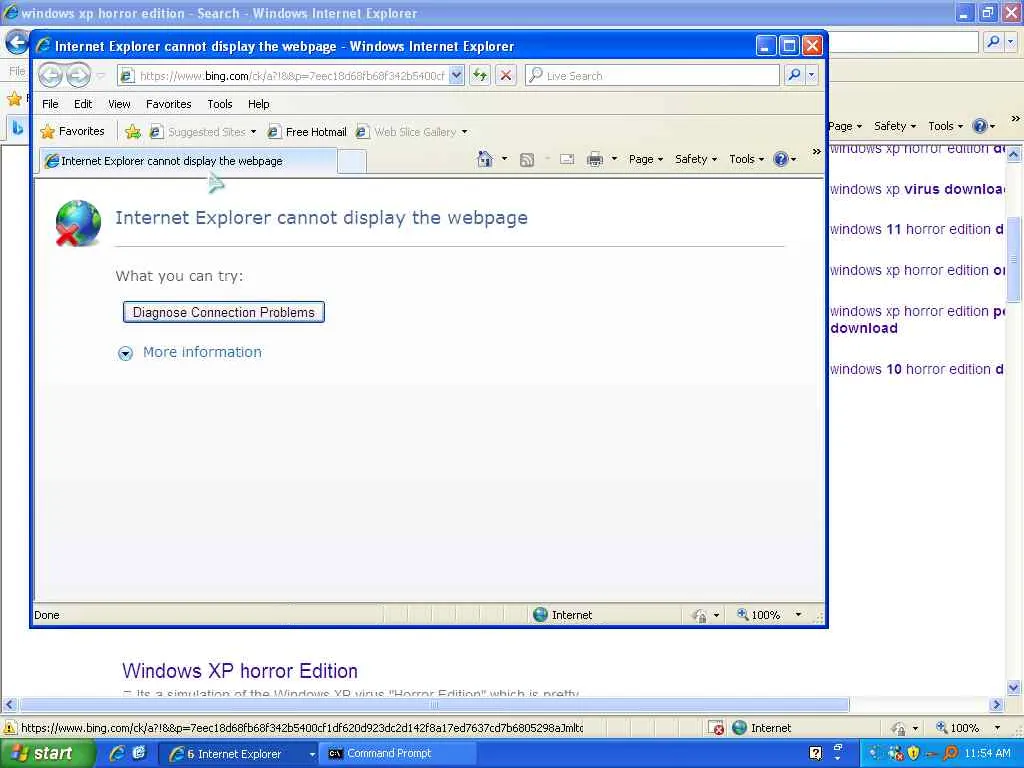Open the Page dropdown in front window

pyautogui.click(x=646, y=159)
